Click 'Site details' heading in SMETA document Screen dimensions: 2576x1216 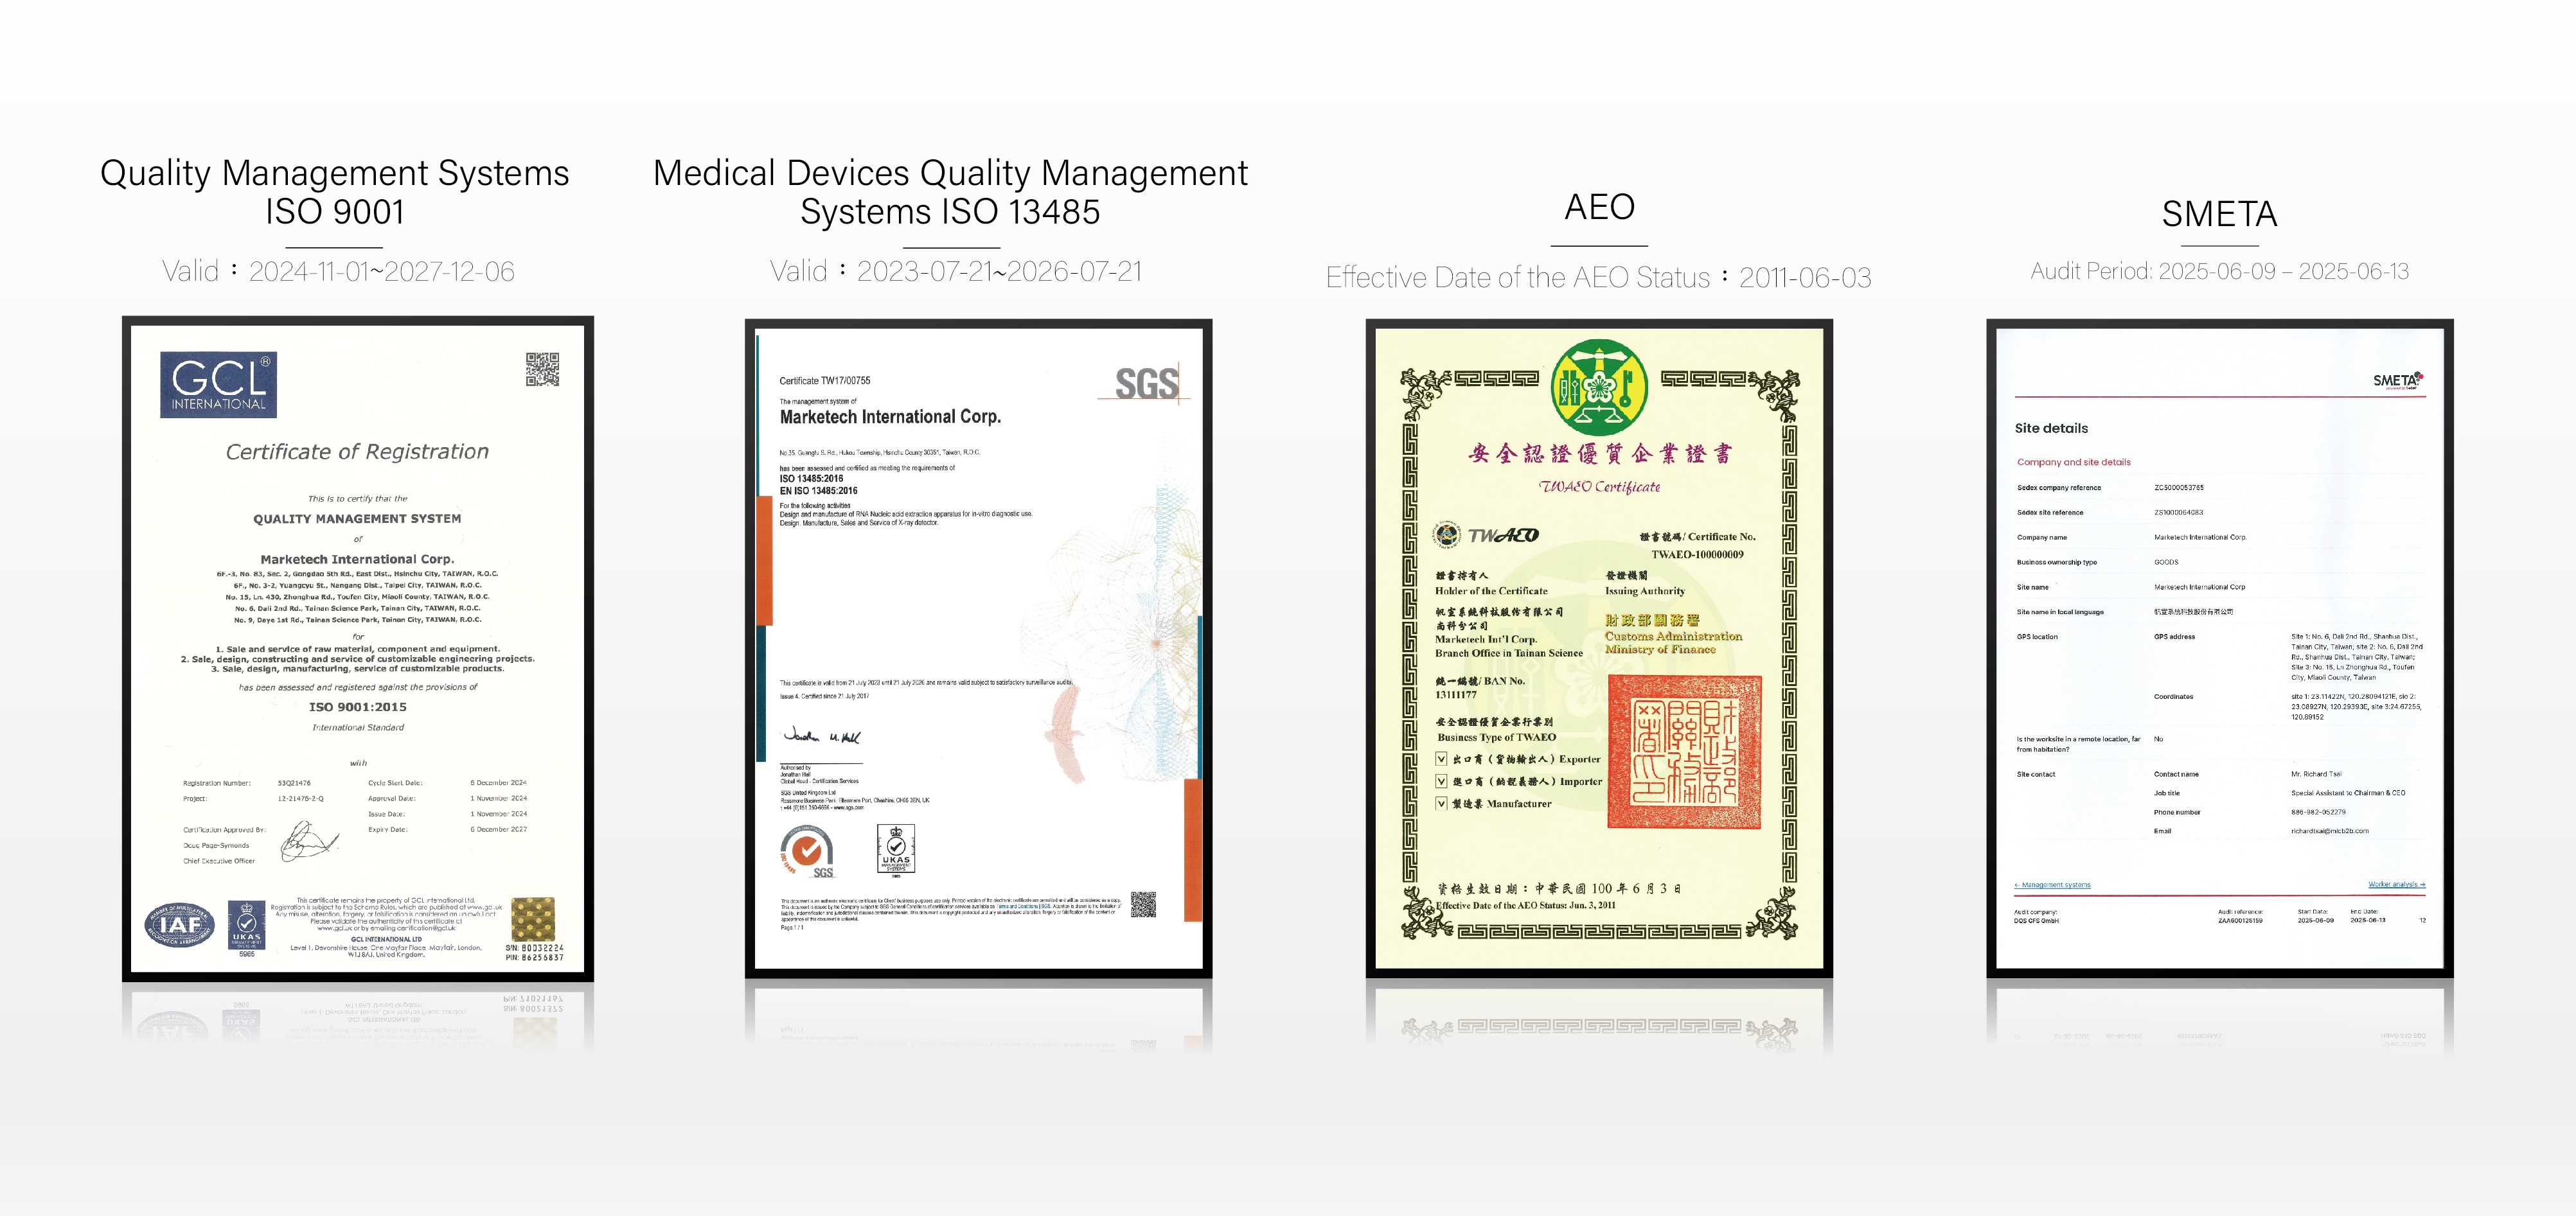(2051, 428)
